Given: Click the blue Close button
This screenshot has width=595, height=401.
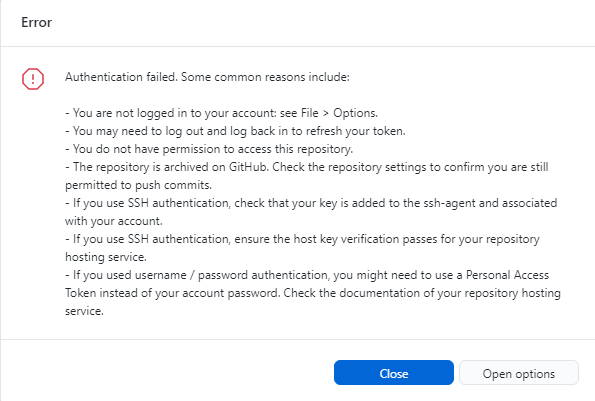Looking at the screenshot, I should tap(394, 373).
